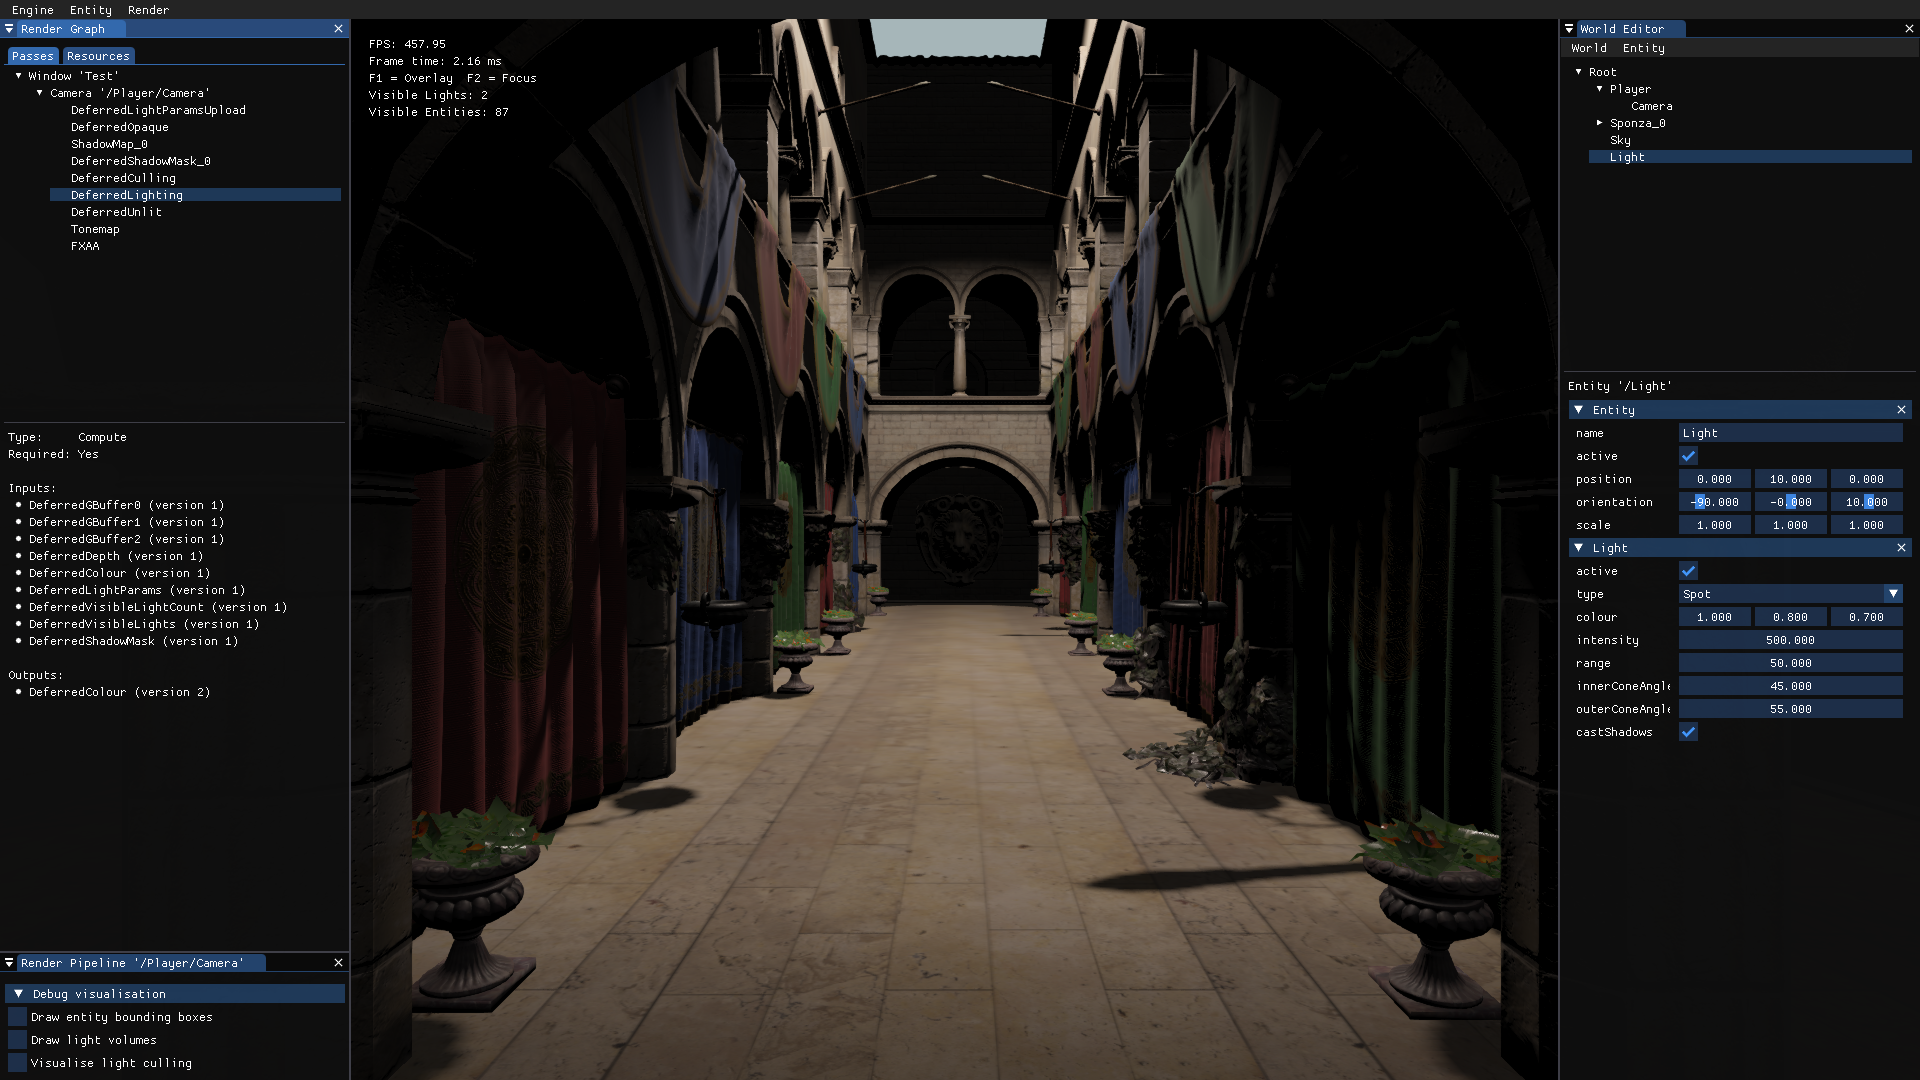
Task: Switch to the Resources tab
Action: 98,56
